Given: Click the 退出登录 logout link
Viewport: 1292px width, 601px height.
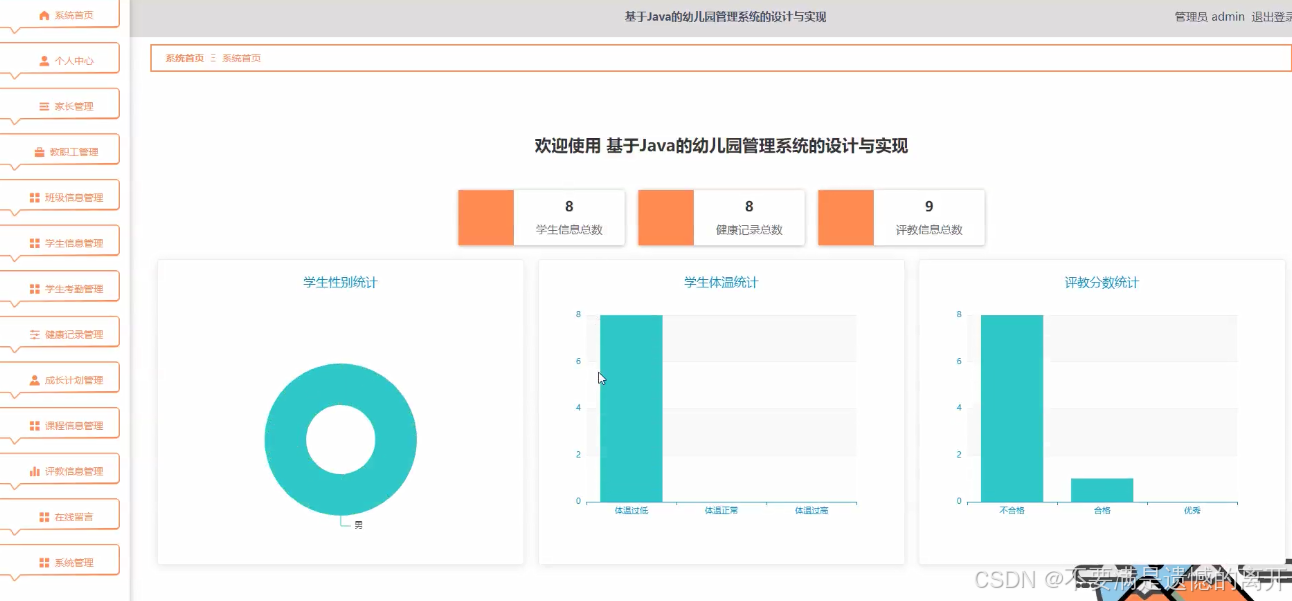Looking at the screenshot, I should coord(1271,17).
